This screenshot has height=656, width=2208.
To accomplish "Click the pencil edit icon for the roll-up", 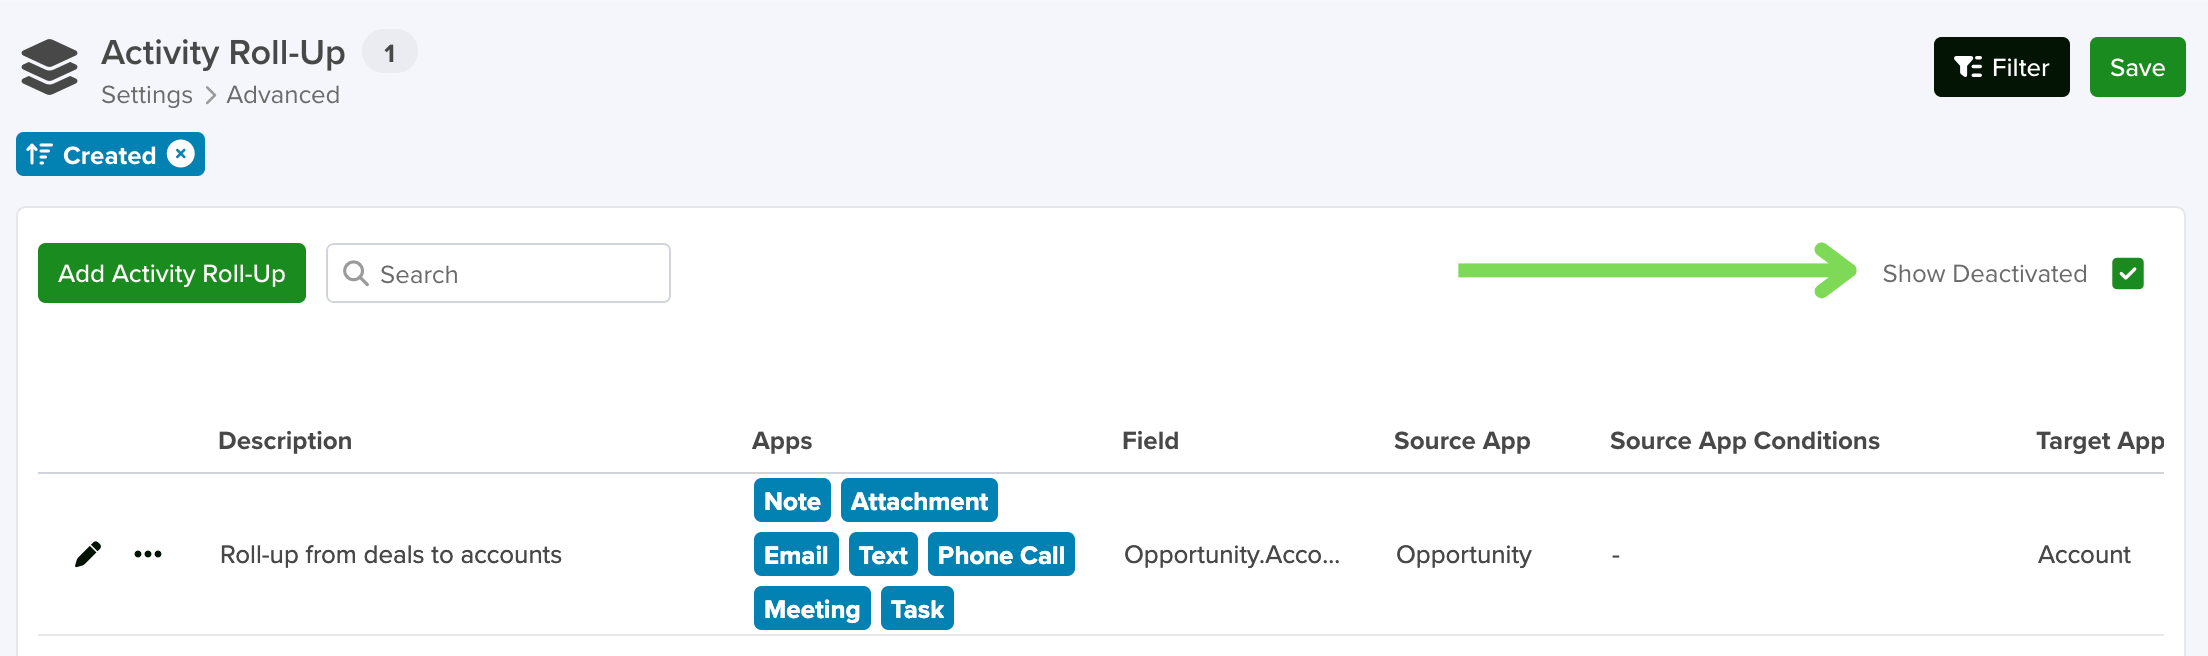I will point(88,554).
